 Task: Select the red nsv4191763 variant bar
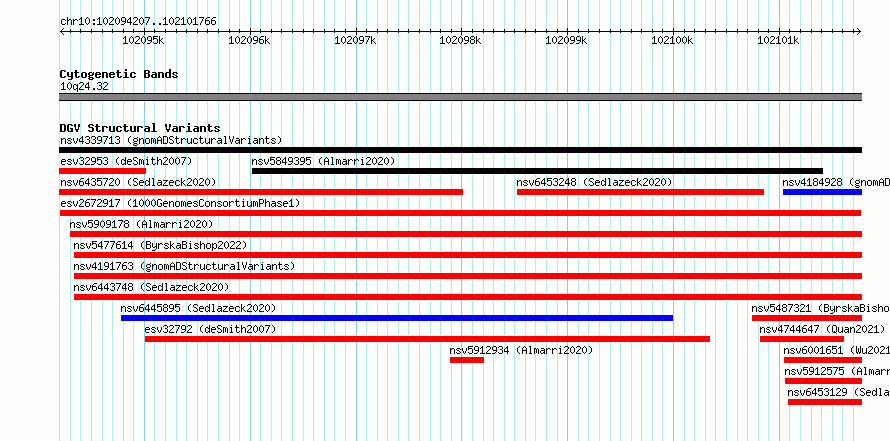(x=468, y=276)
